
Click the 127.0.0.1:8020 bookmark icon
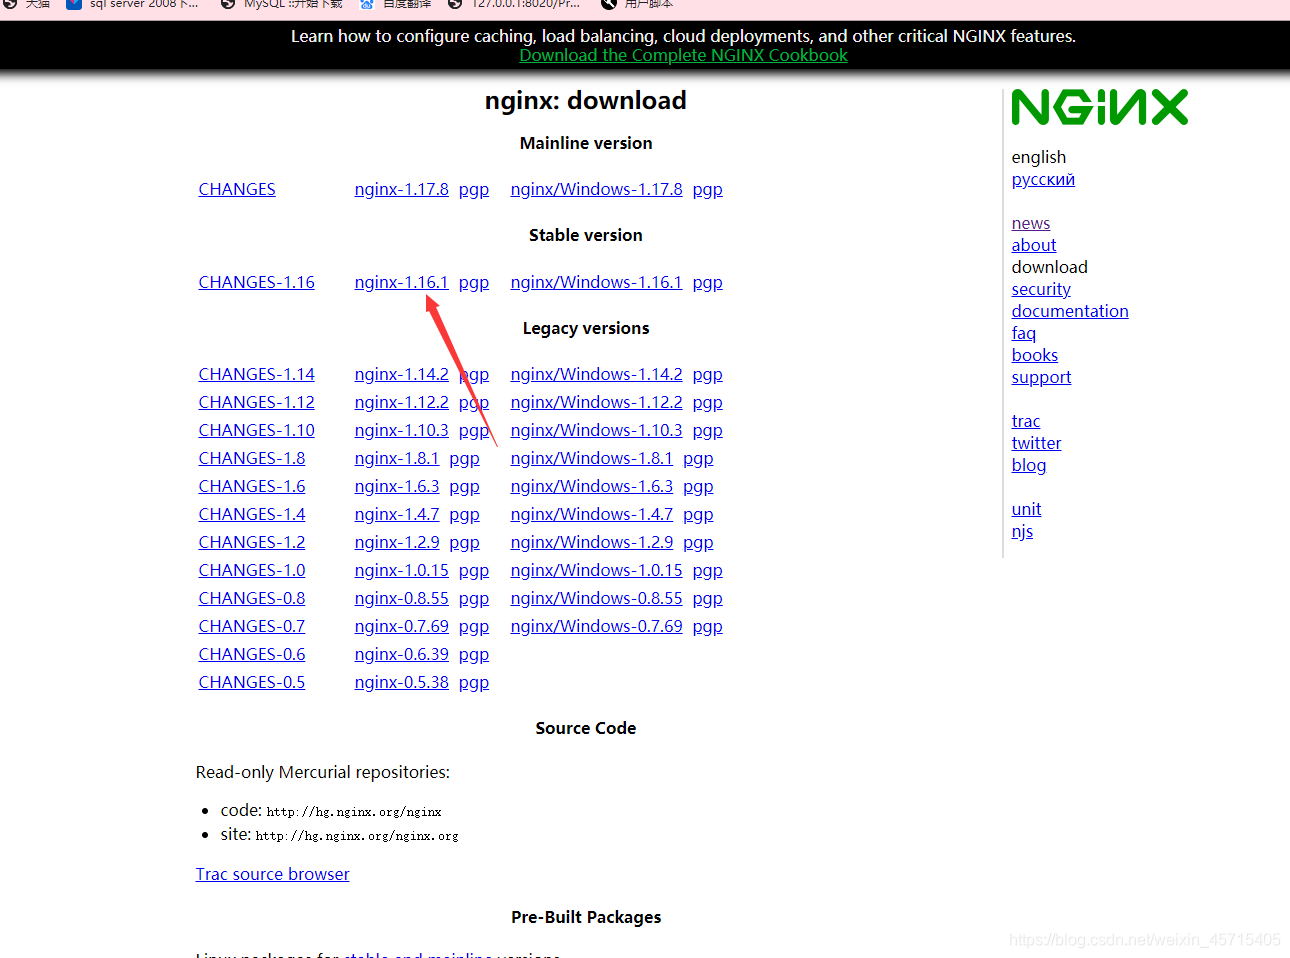[x=455, y=5]
